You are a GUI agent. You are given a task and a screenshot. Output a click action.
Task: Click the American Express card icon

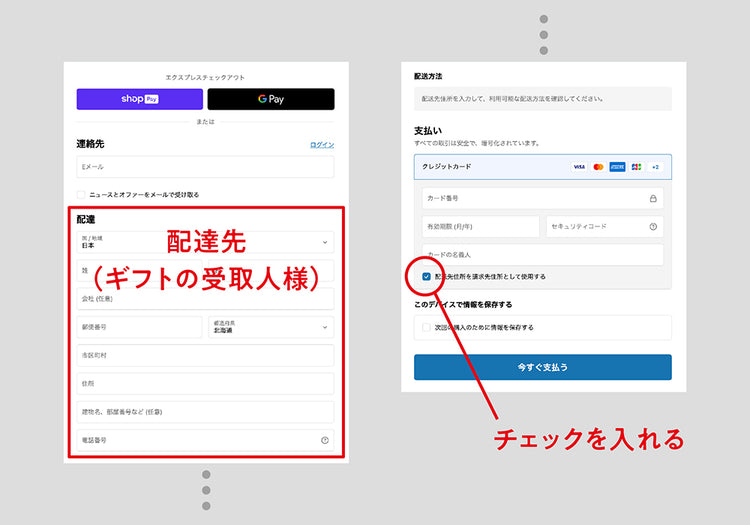point(617,167)
